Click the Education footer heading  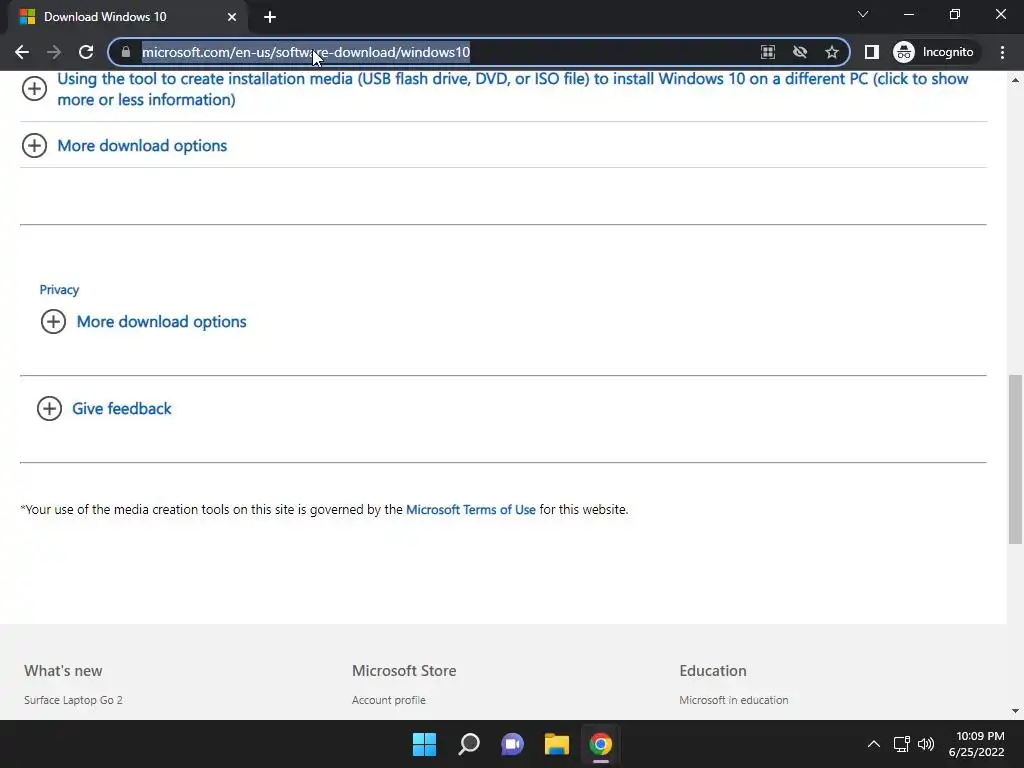pyautogui.click(x=712, y=671)
